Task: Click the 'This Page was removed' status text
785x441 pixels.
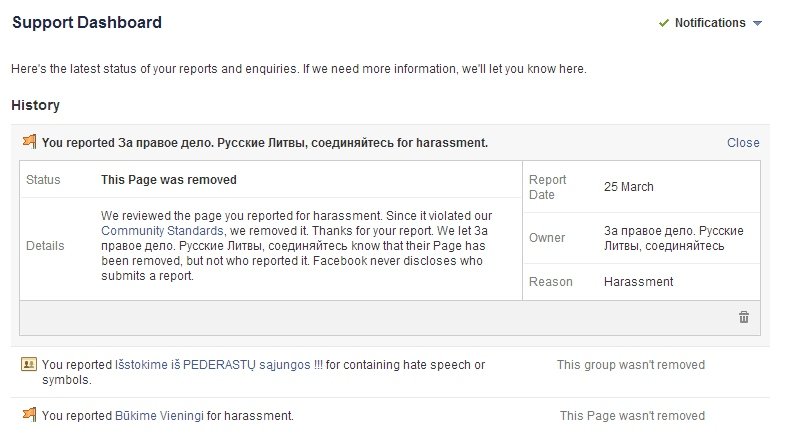Action: tap(169, 180)
